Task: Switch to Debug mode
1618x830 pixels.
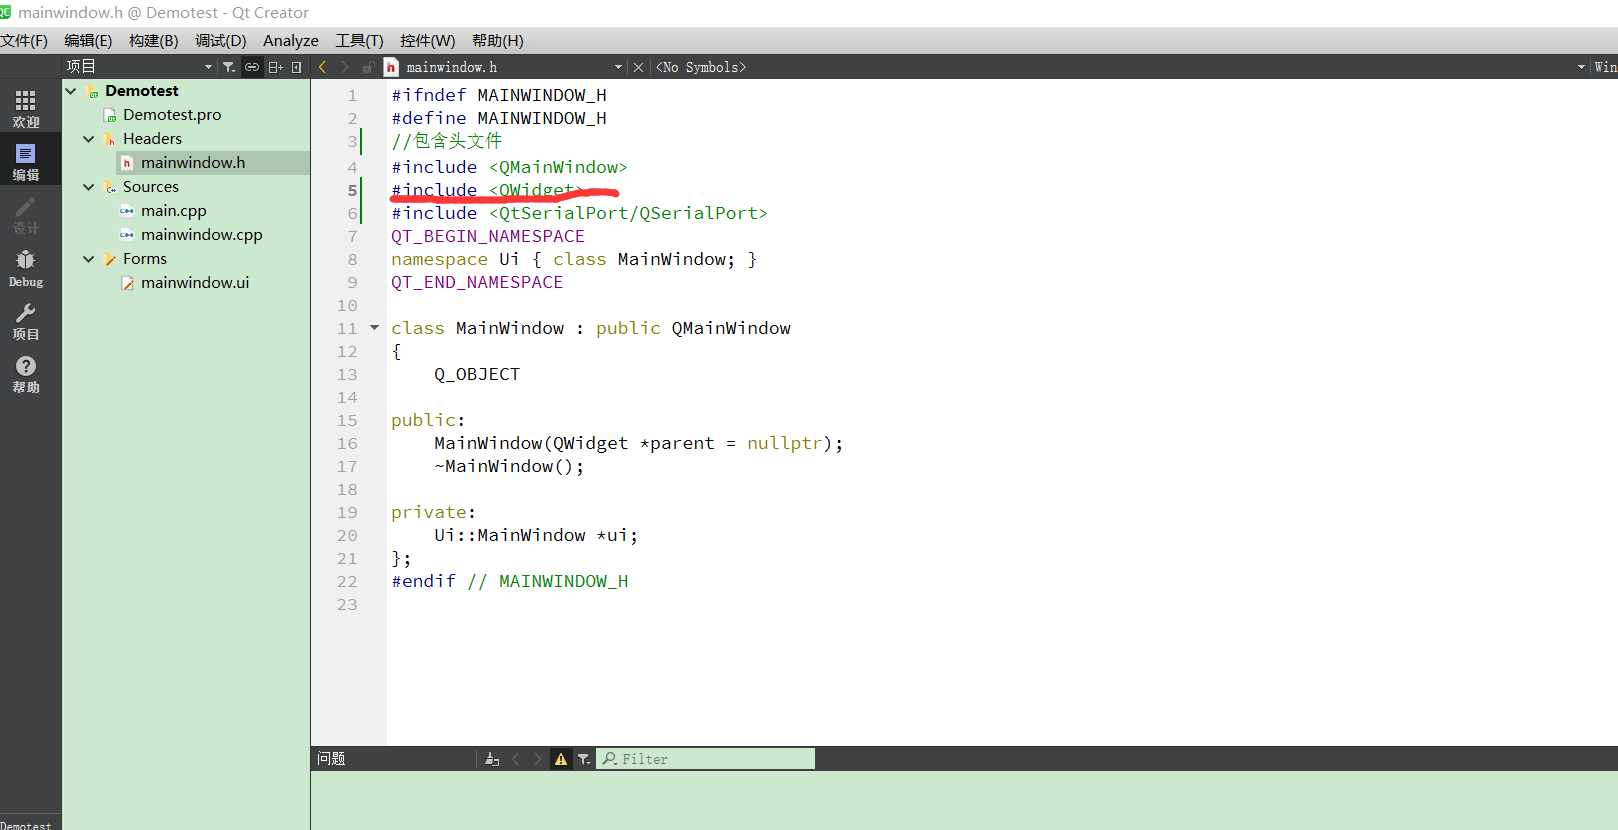Action: pos(26,268)
